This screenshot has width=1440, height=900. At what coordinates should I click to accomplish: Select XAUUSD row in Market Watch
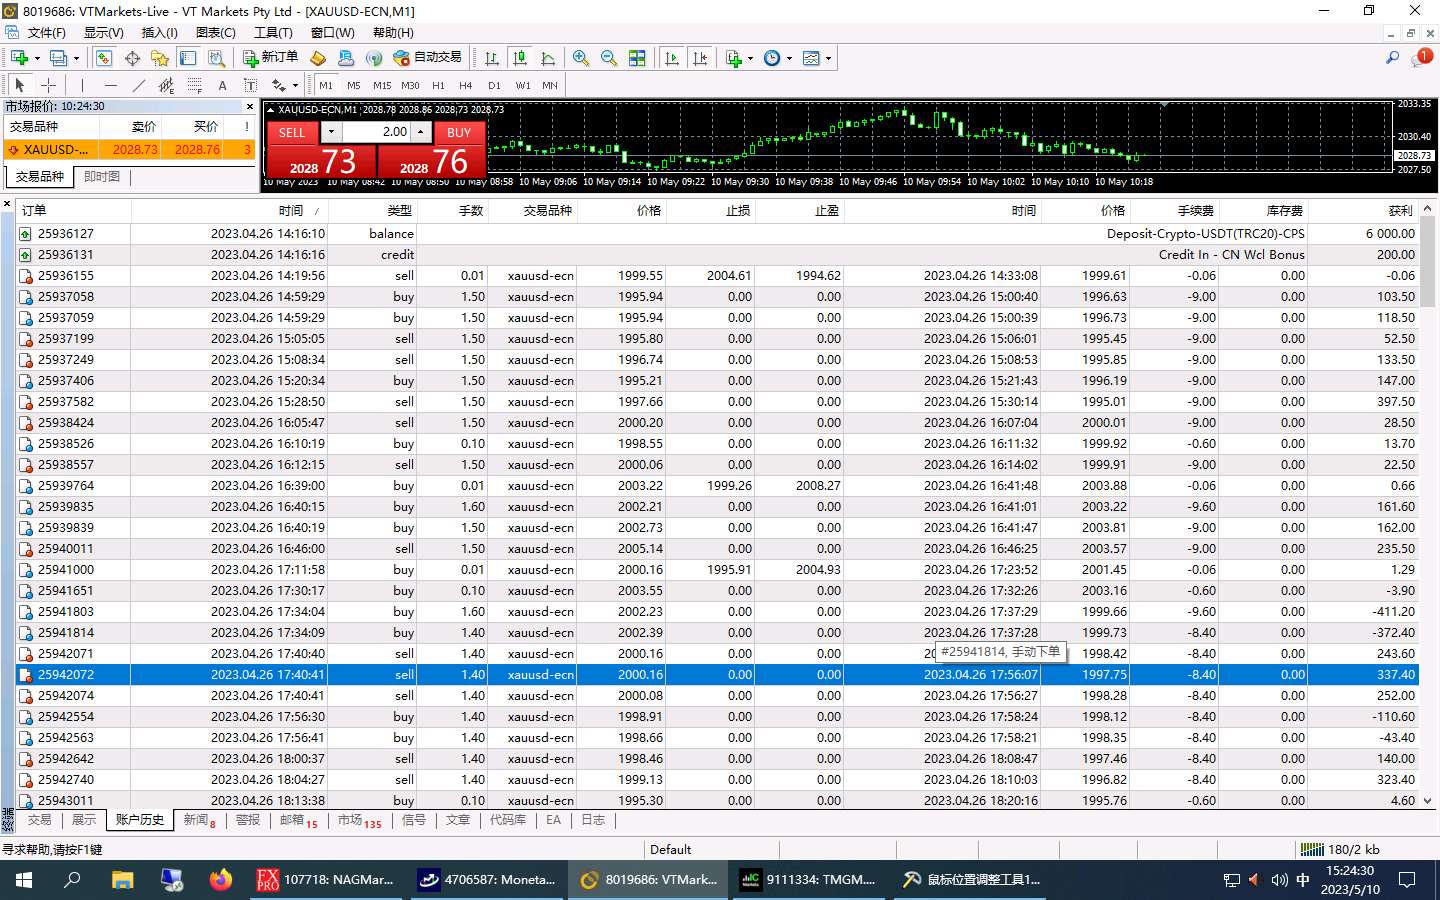(129, 149)
